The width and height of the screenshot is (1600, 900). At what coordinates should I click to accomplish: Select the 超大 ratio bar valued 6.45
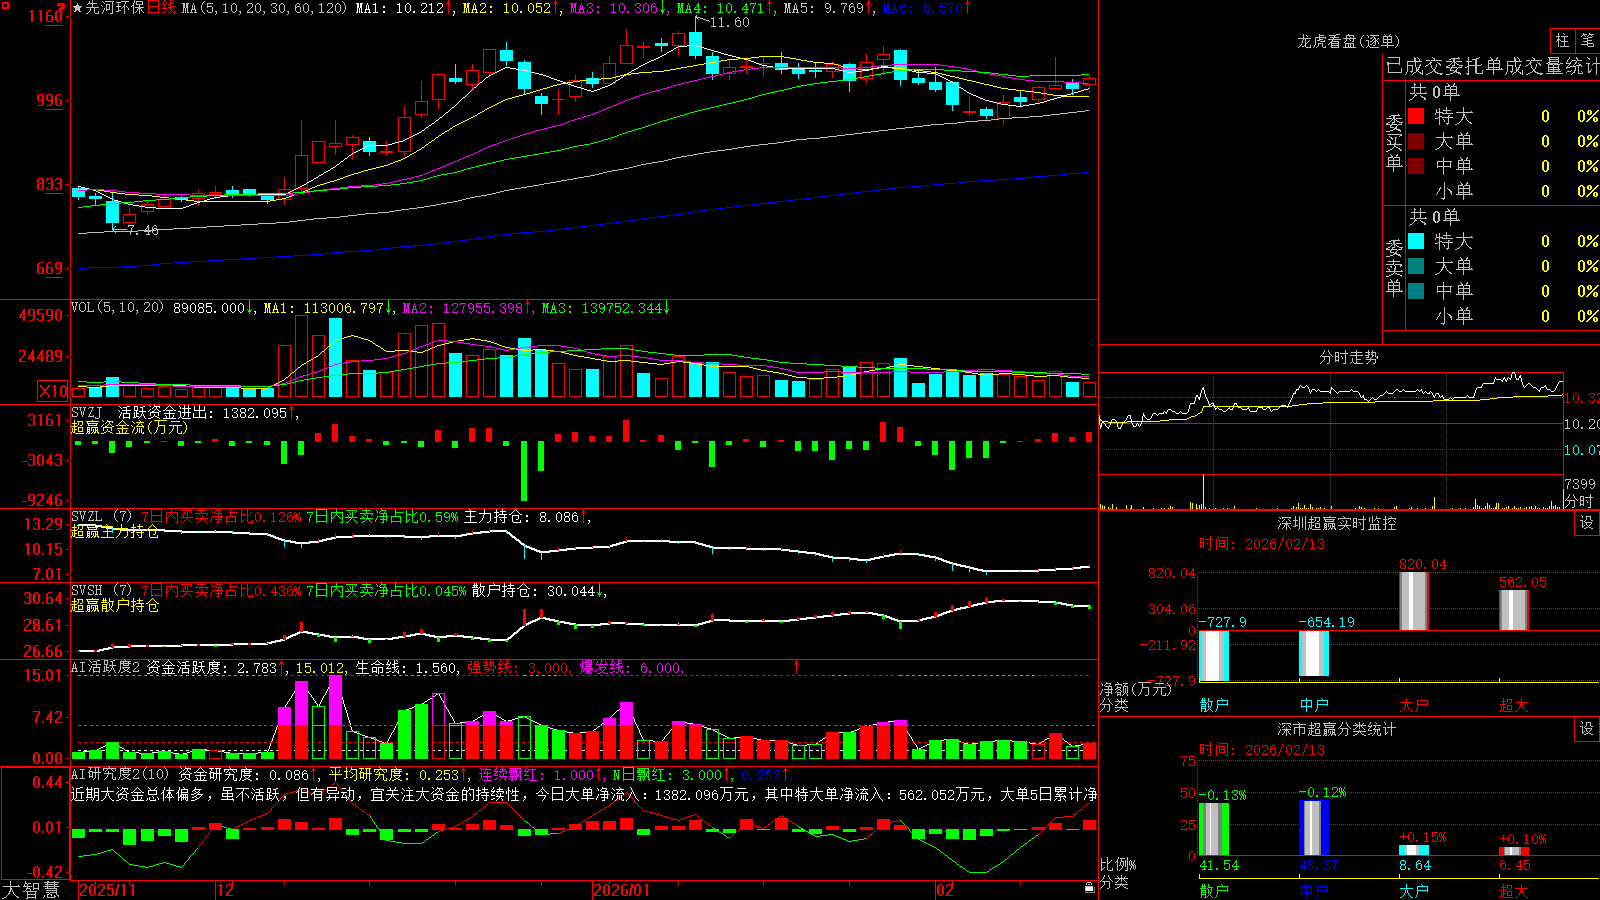coord(1513,852)
